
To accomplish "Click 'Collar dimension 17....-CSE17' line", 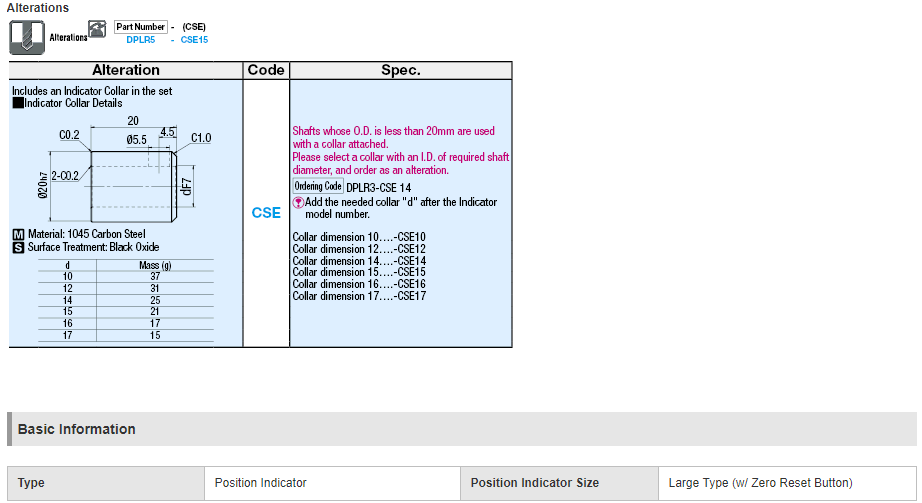I will tap(359, 296).
